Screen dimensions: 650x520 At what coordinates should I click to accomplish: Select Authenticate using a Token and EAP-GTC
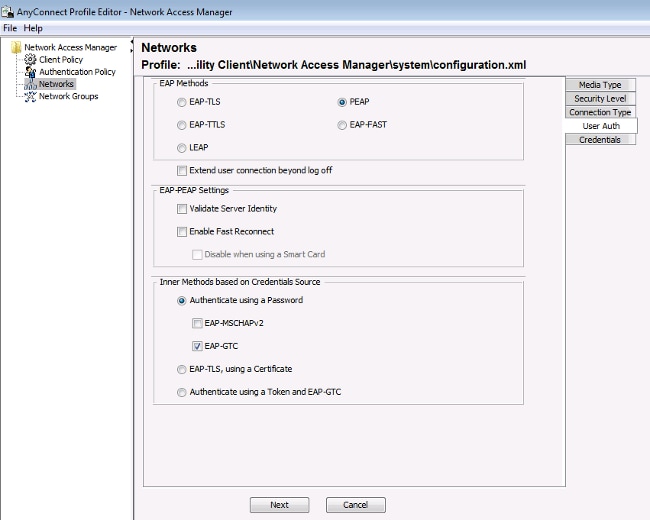point(182,392)
